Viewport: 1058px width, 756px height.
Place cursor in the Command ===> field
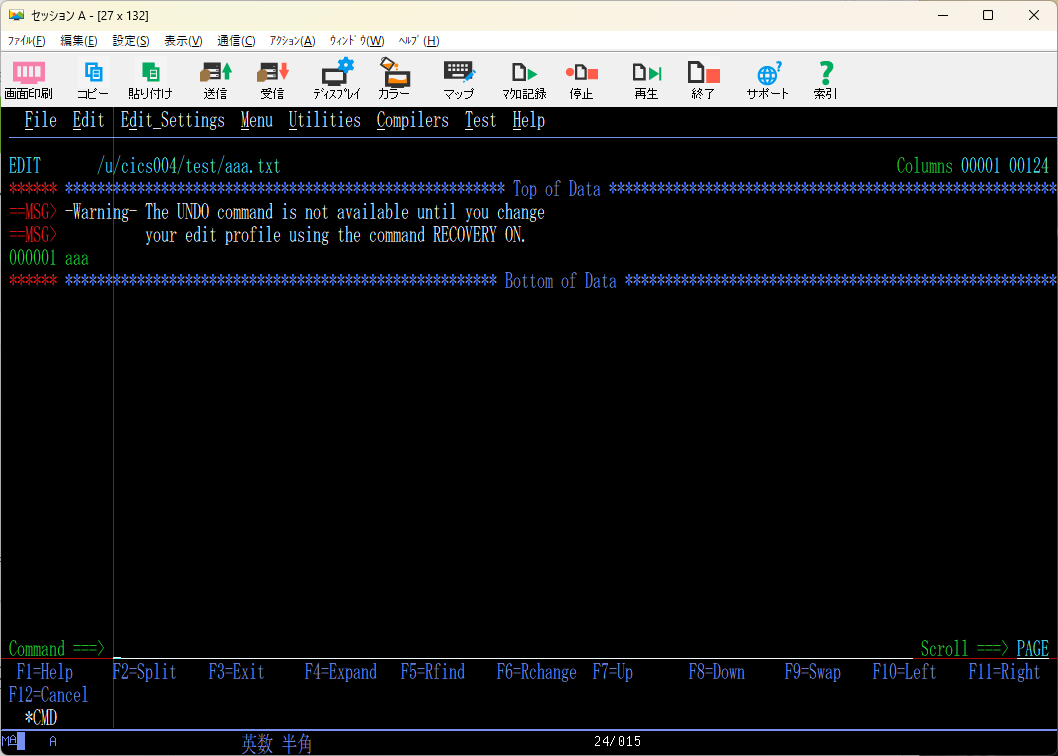(x=513, y=649)
